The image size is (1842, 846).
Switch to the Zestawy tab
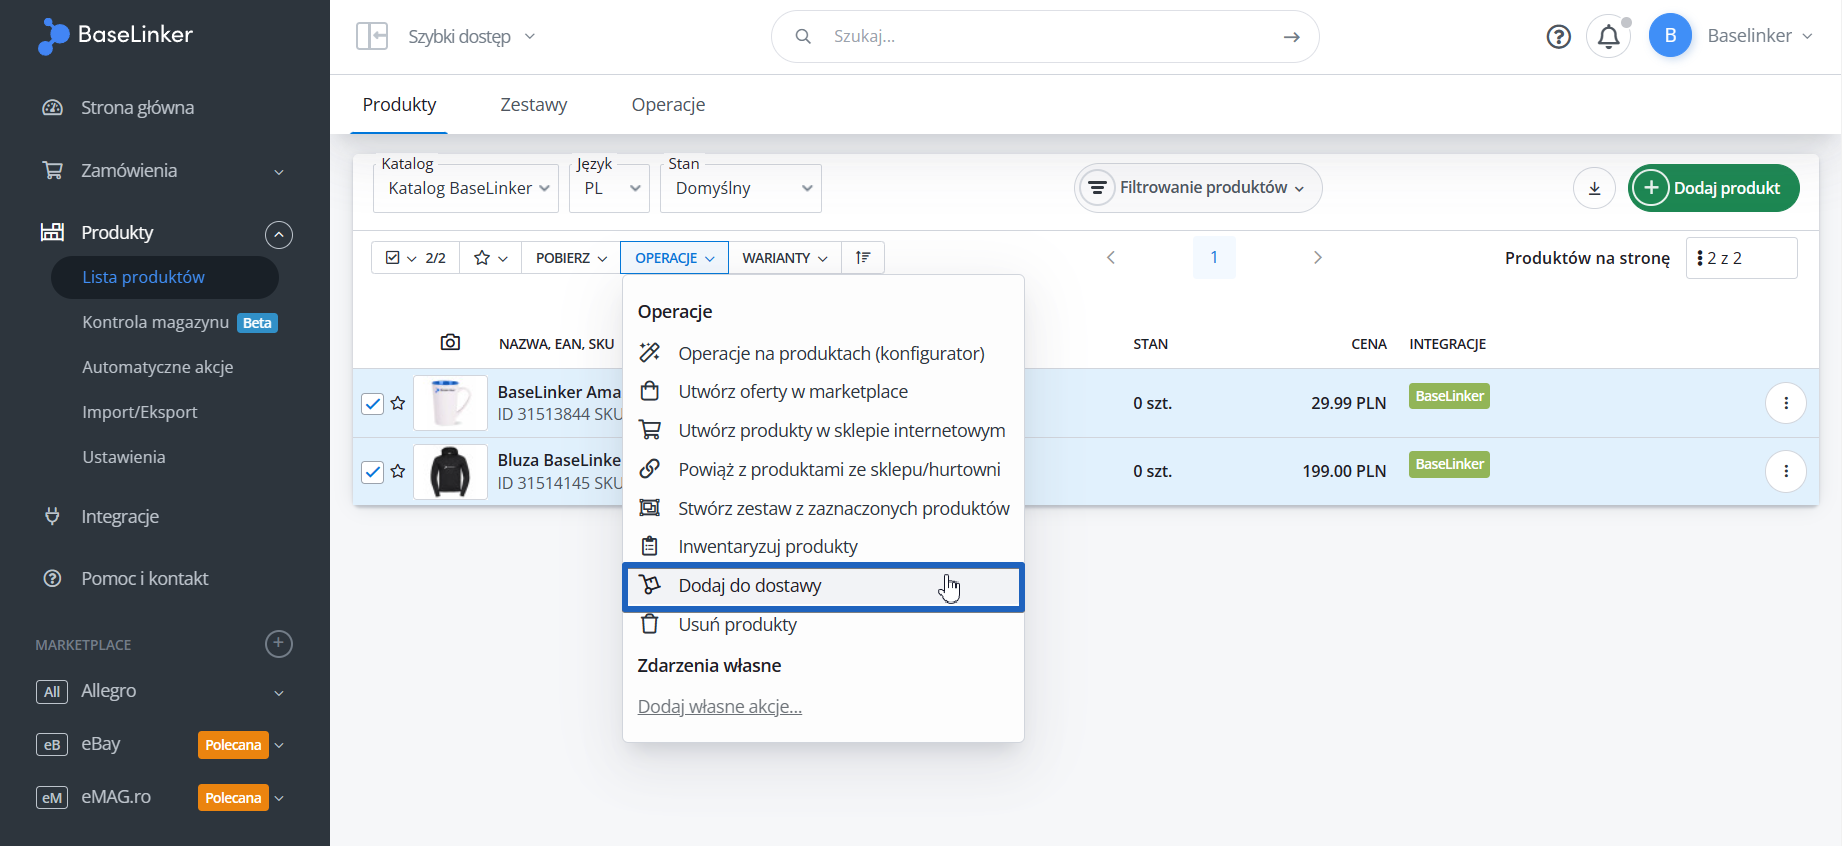point(533,105)
